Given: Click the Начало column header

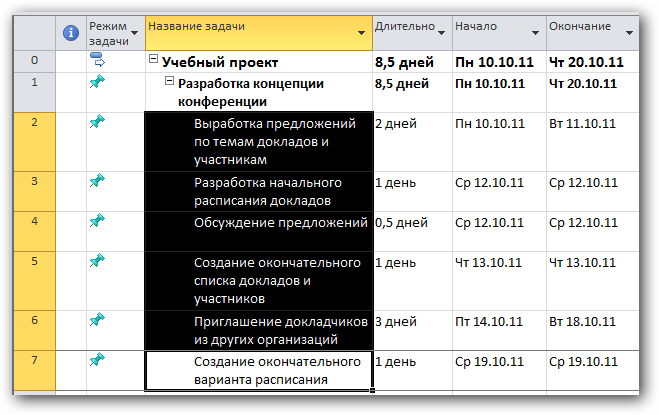Looking at the screenshot, I should tap(499, 33).
